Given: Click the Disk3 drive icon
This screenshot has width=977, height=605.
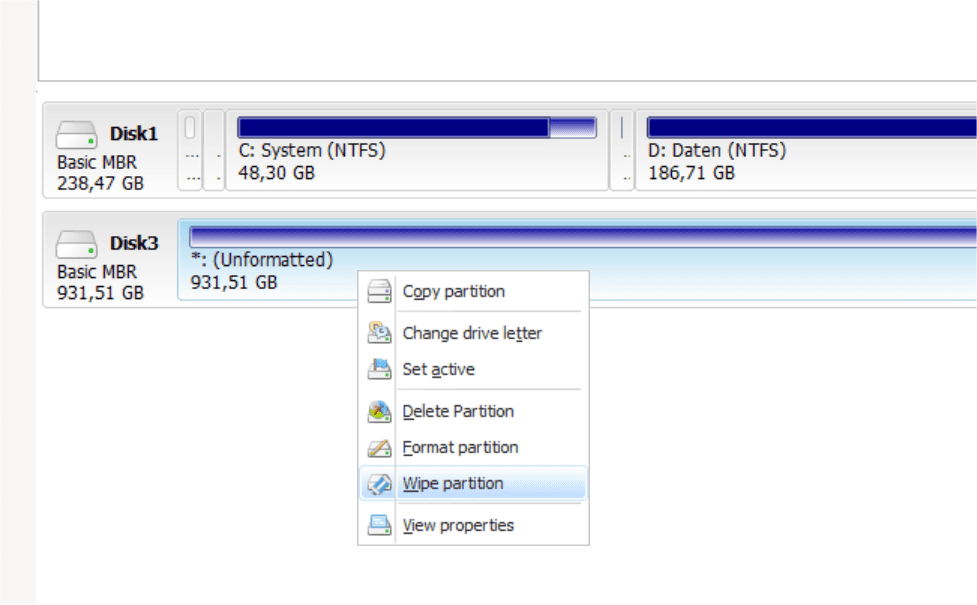Looking at the screenshot, I should [76, 244].
